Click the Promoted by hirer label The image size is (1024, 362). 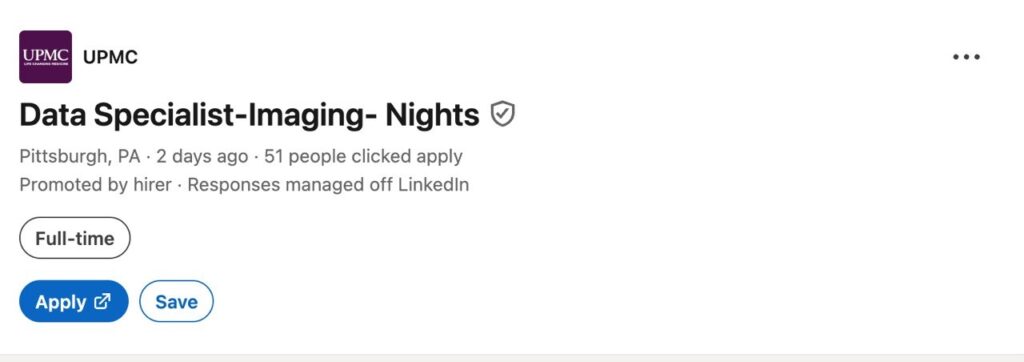(x=95, y=185)
